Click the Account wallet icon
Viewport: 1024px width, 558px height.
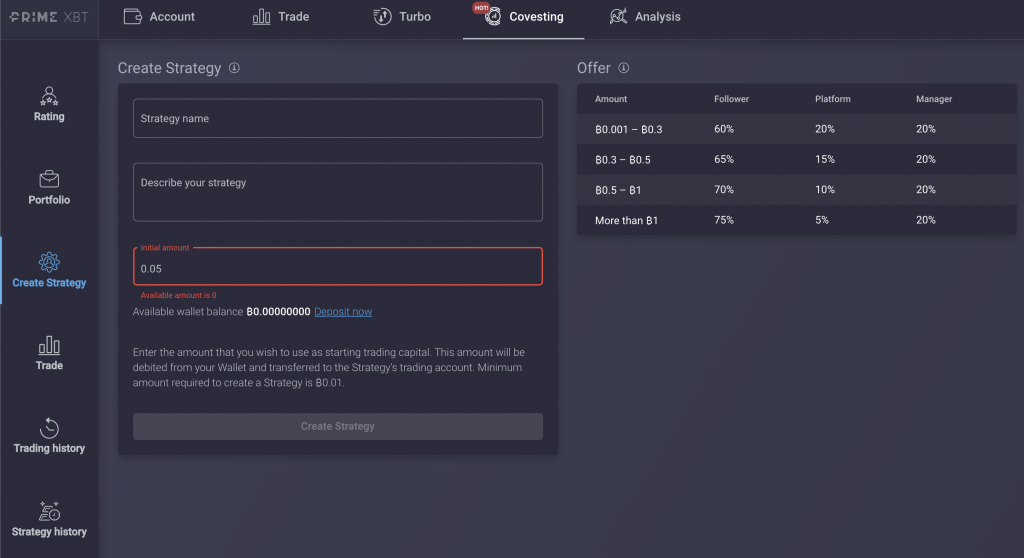[x=133, y=16]
